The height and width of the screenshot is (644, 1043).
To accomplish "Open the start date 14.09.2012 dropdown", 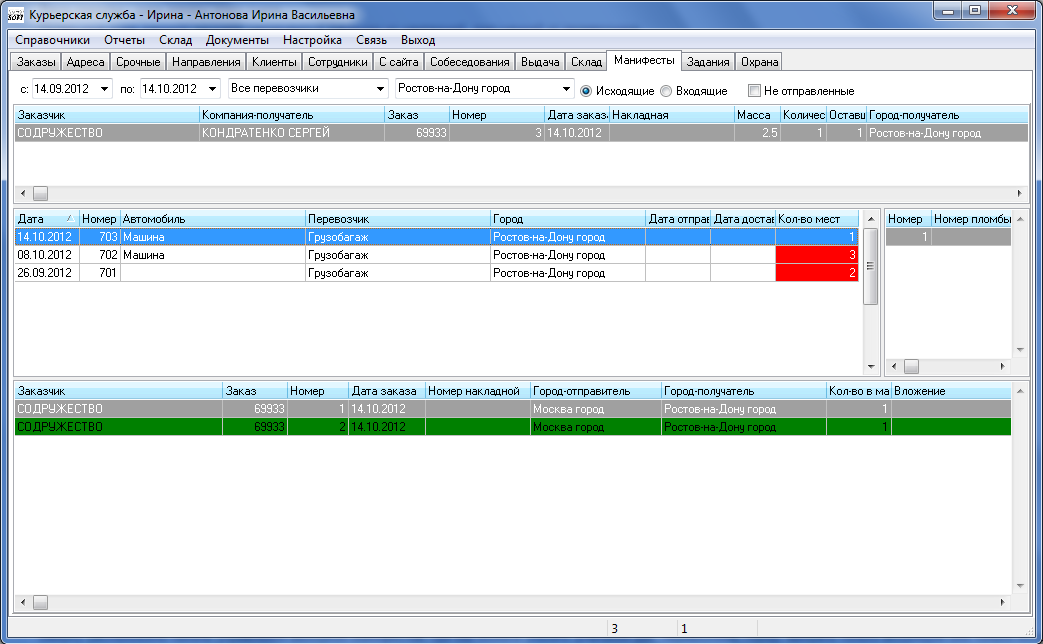I will click(105, 88).
